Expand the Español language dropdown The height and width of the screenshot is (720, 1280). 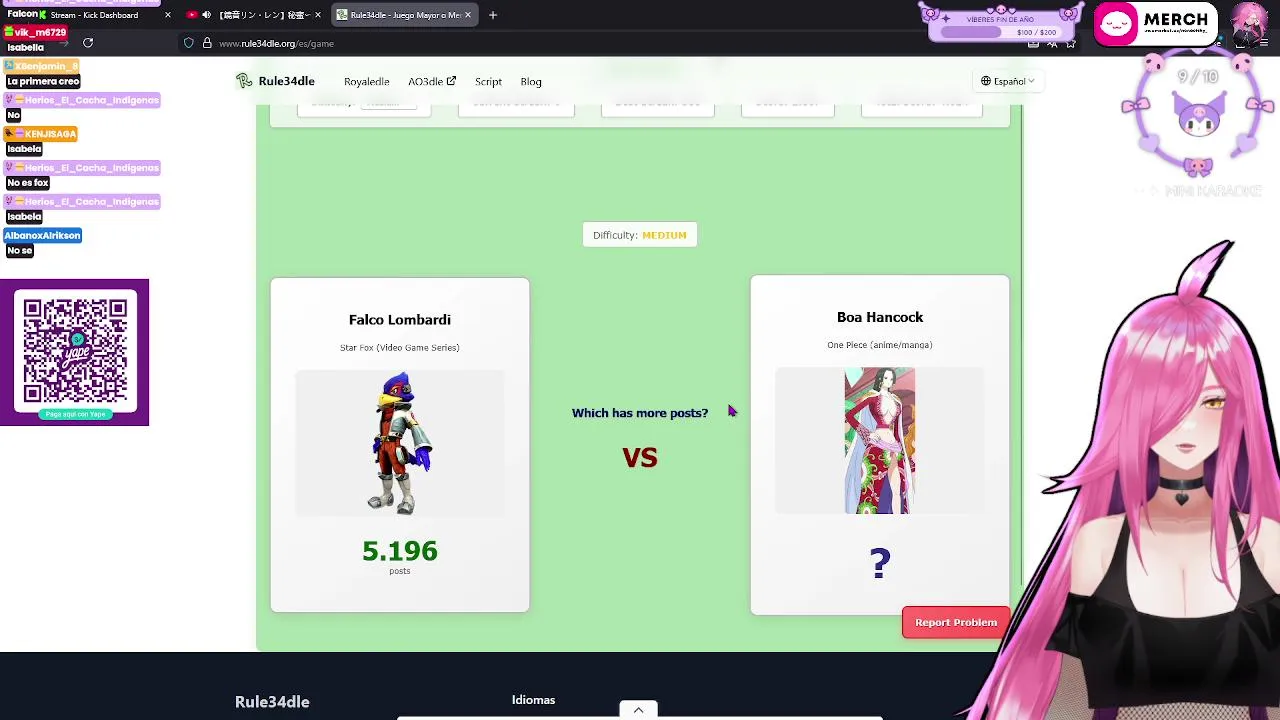click(x=1007, y=81)
